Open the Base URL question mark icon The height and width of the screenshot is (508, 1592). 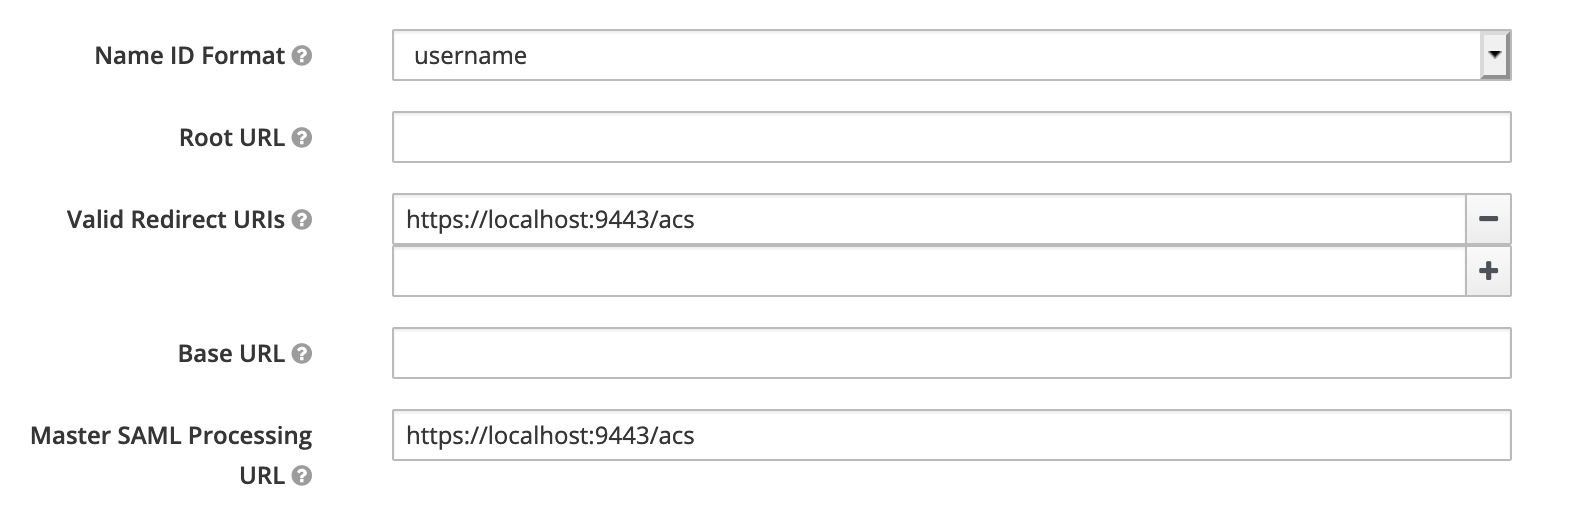click(302, 354)
